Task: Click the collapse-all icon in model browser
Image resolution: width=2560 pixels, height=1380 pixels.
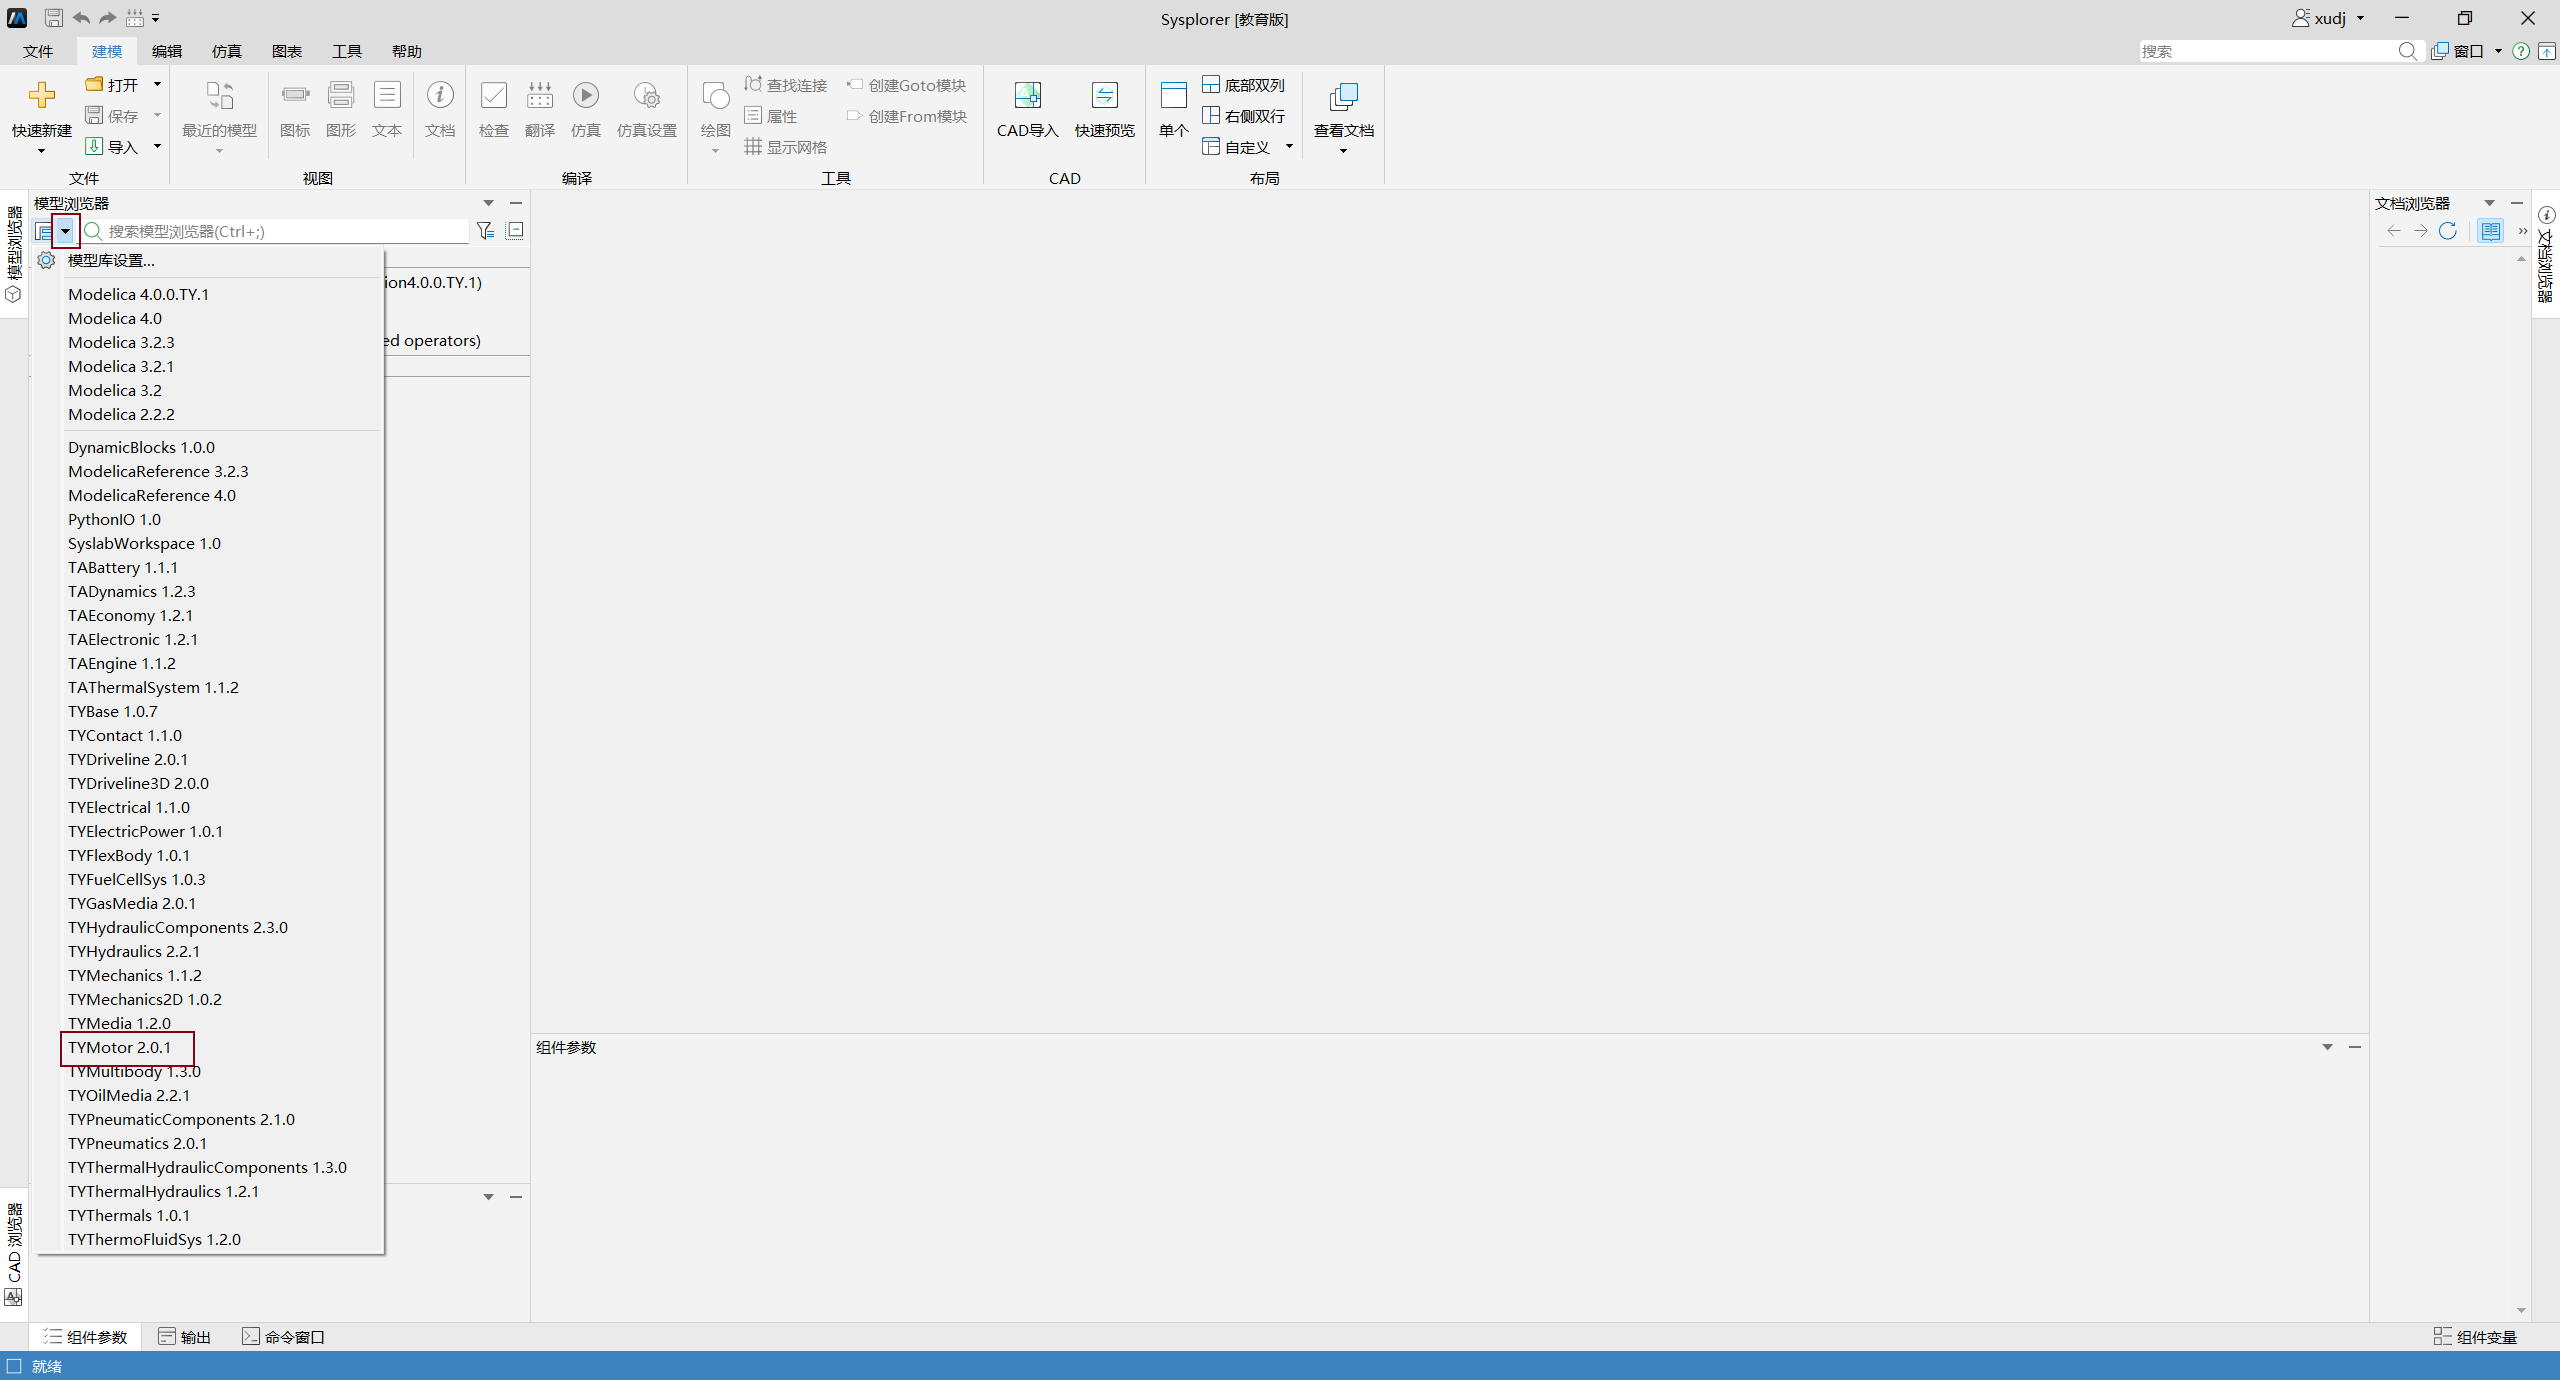Action: point(515,231)
